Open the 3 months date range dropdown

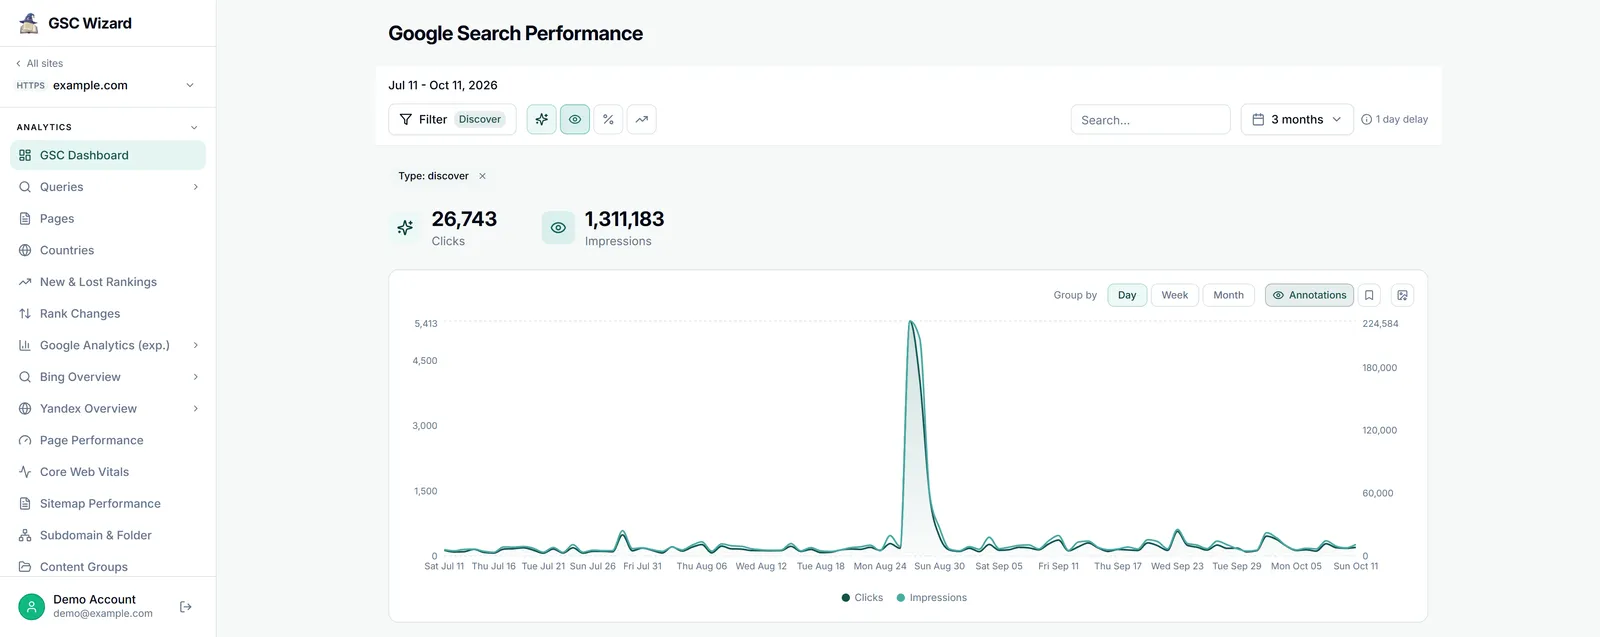tap(1297, 119)
